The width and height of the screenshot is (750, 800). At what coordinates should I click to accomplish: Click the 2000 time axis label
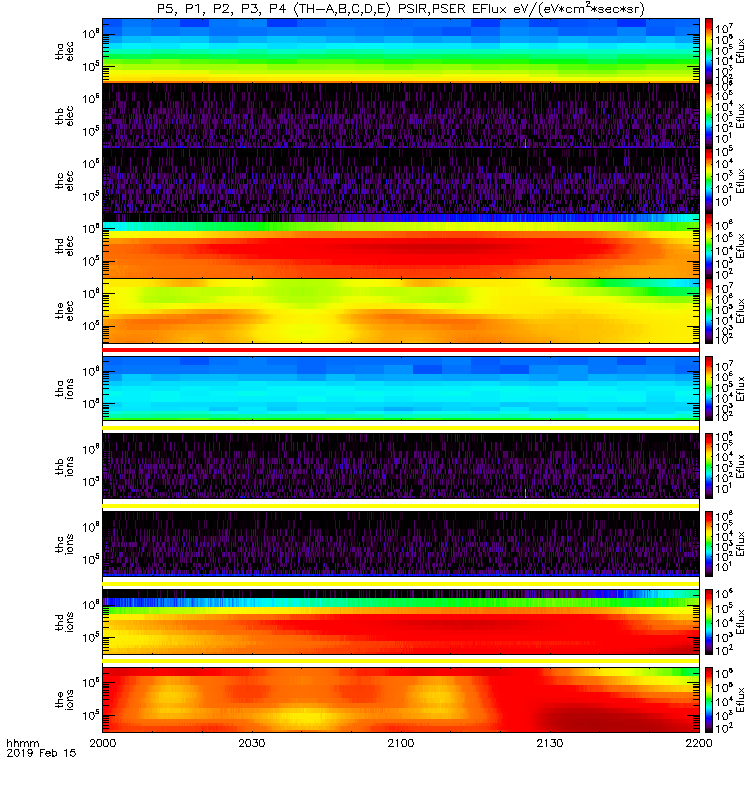click(103, 743)
